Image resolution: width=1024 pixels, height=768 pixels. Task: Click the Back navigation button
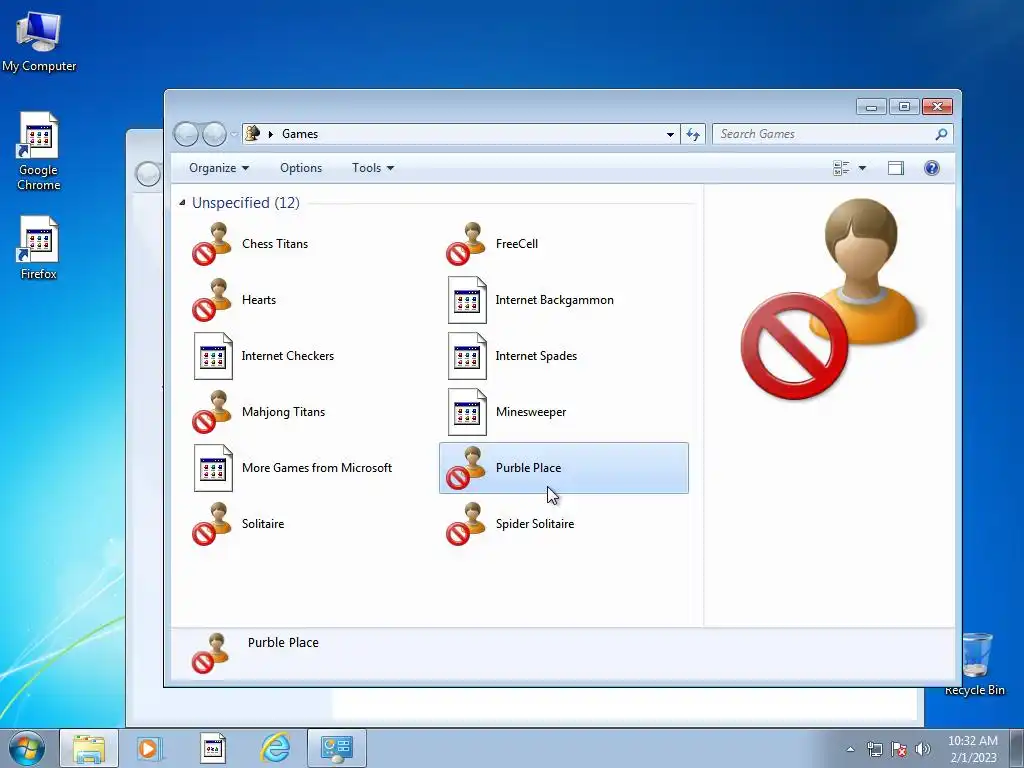pos(186,134)
